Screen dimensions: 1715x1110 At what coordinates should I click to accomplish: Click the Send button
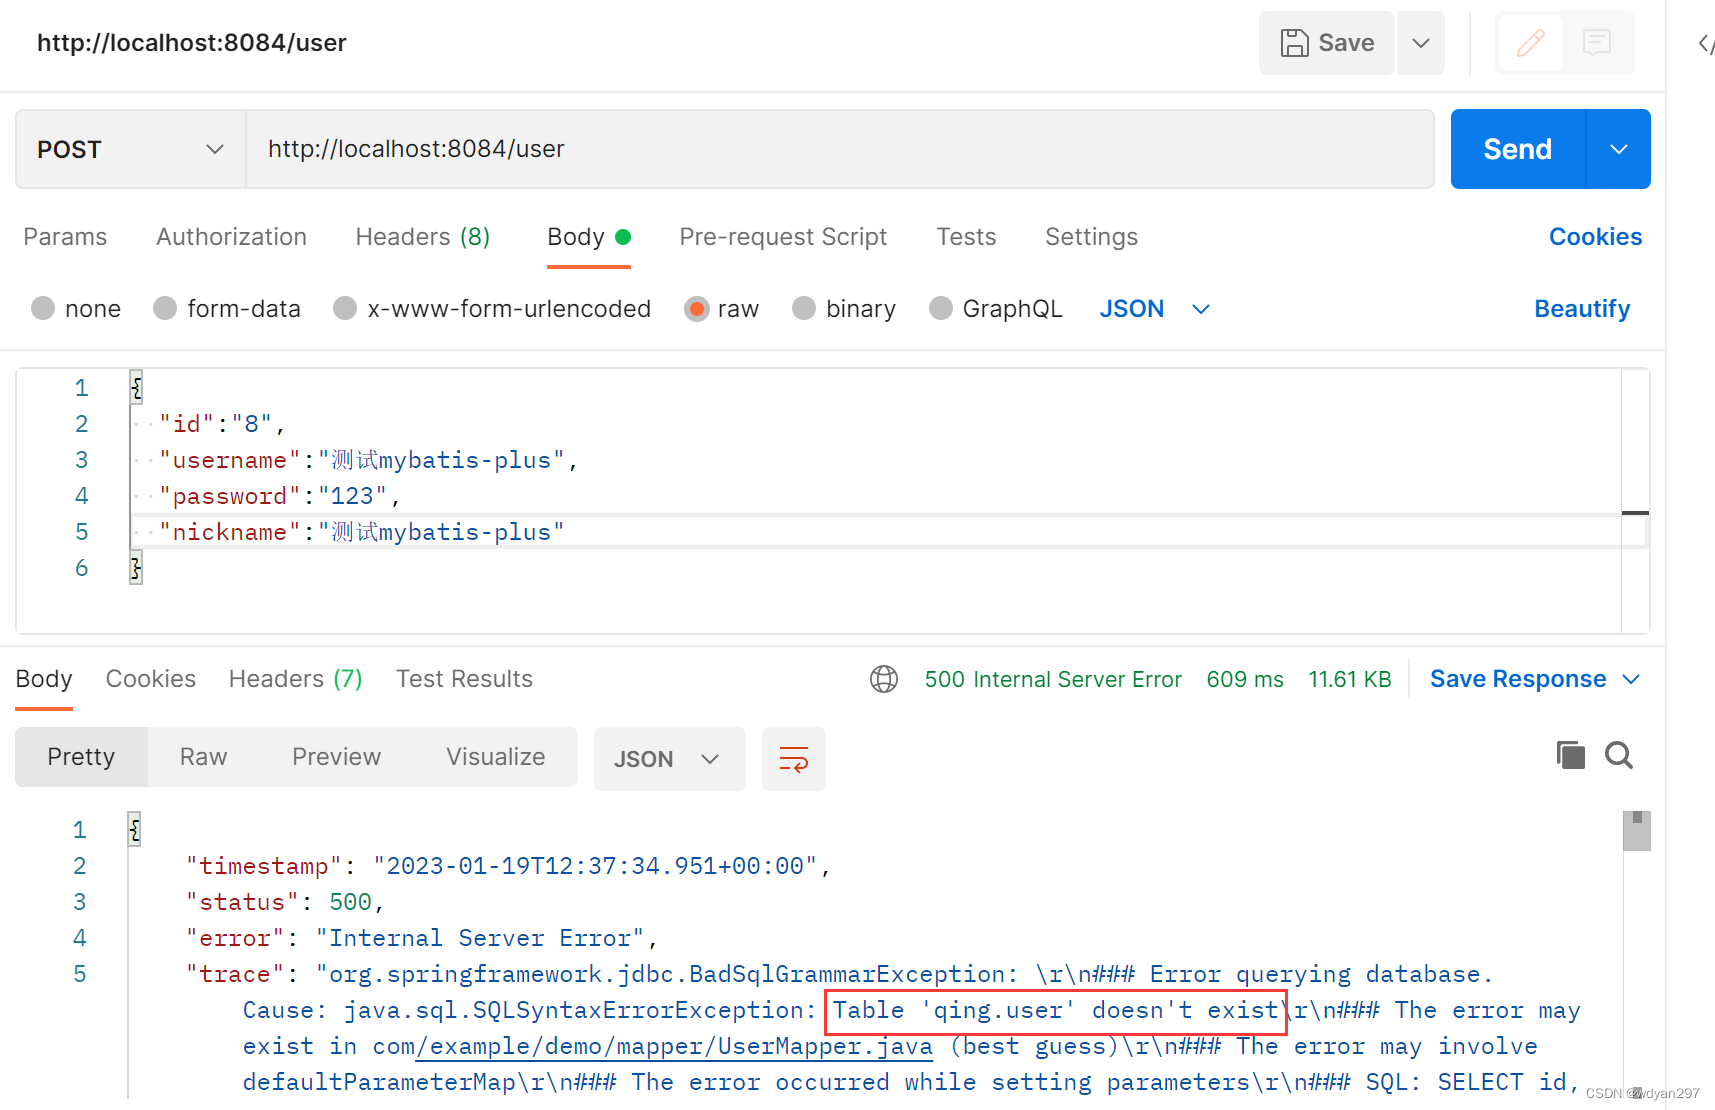pos(1516,148)
